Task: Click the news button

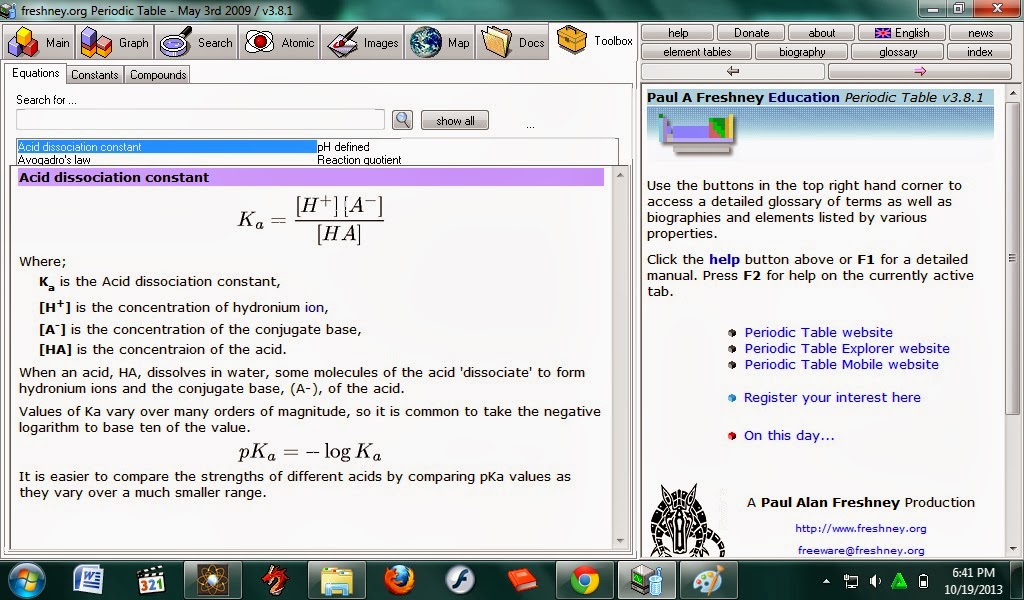Action: [980, 33]
